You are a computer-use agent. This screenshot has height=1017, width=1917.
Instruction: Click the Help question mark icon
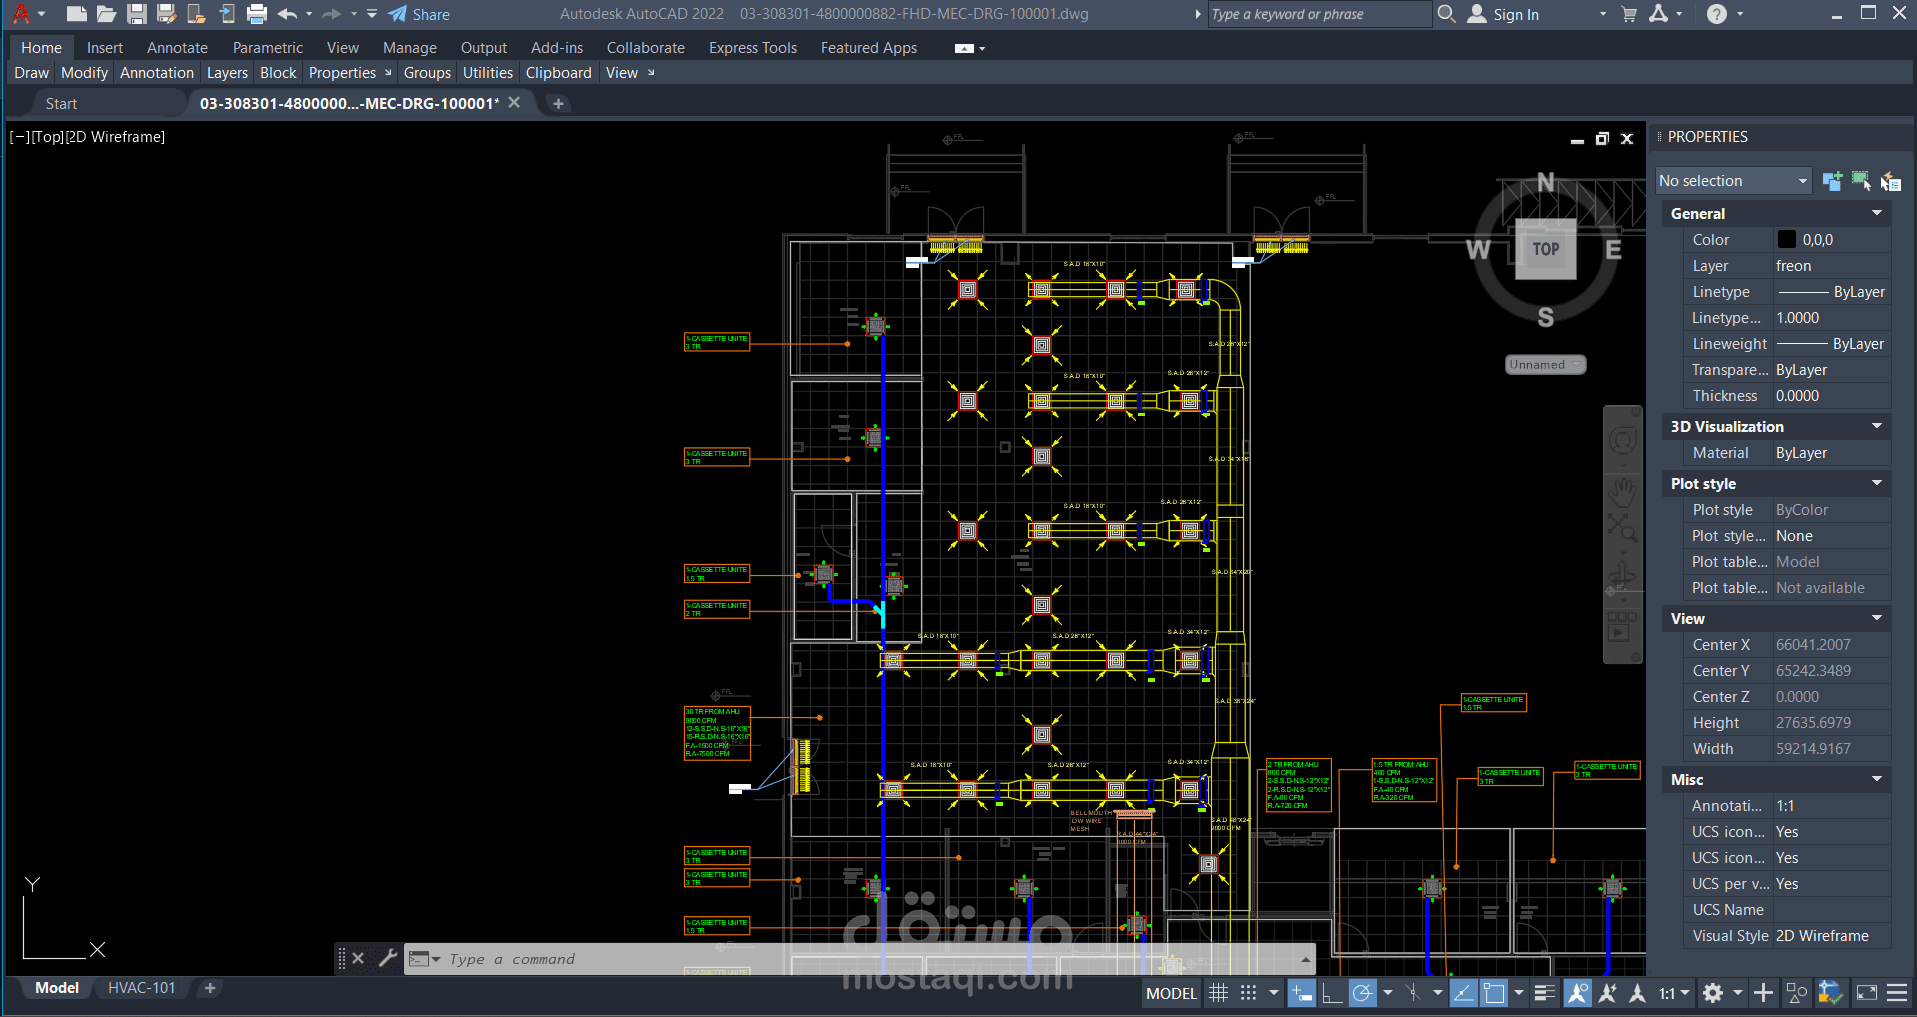[1717, 14]
